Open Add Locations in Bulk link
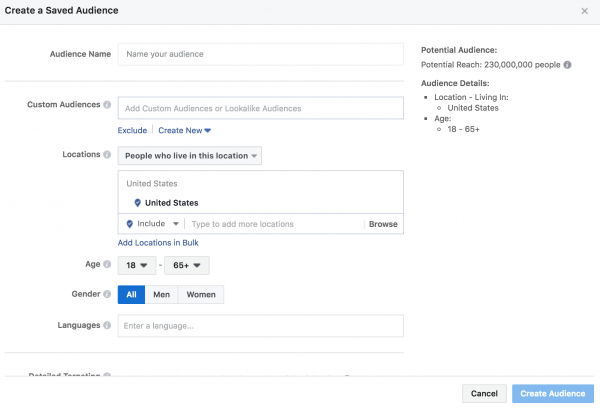The image size is (600, 409). tap(158, 243)
